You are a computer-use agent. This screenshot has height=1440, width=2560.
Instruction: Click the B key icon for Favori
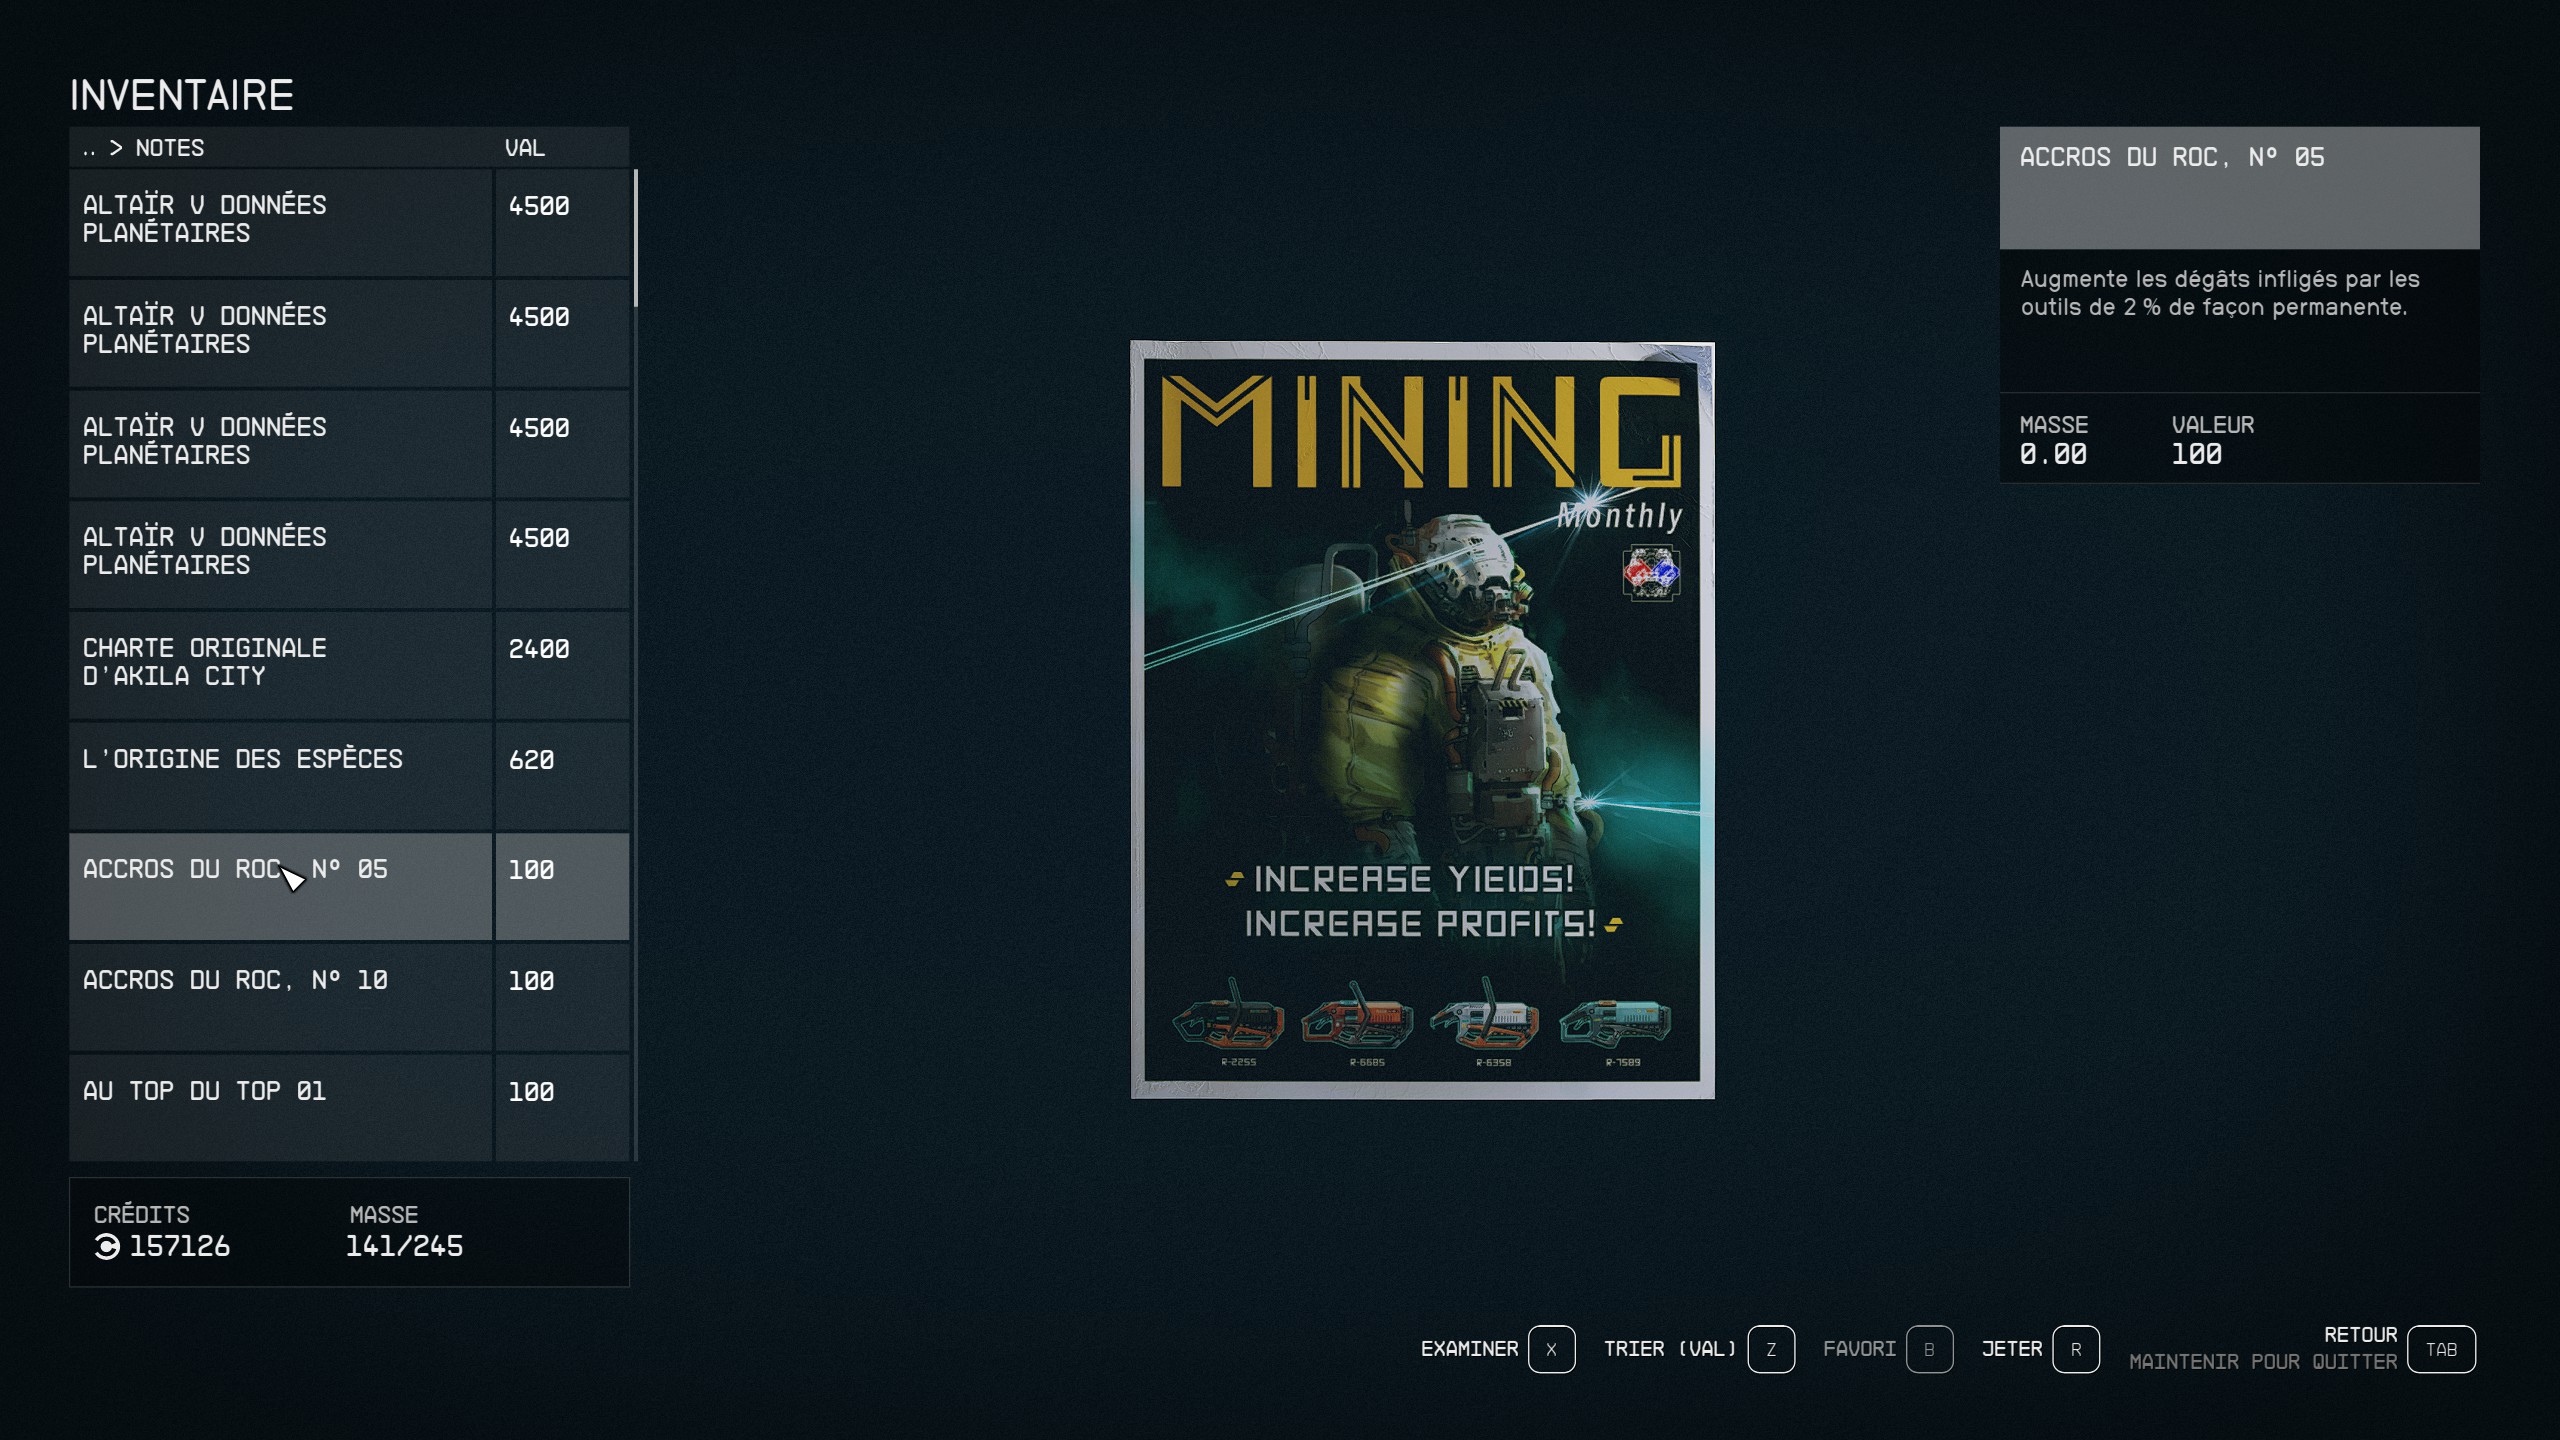click(x=1929, y=1349)
